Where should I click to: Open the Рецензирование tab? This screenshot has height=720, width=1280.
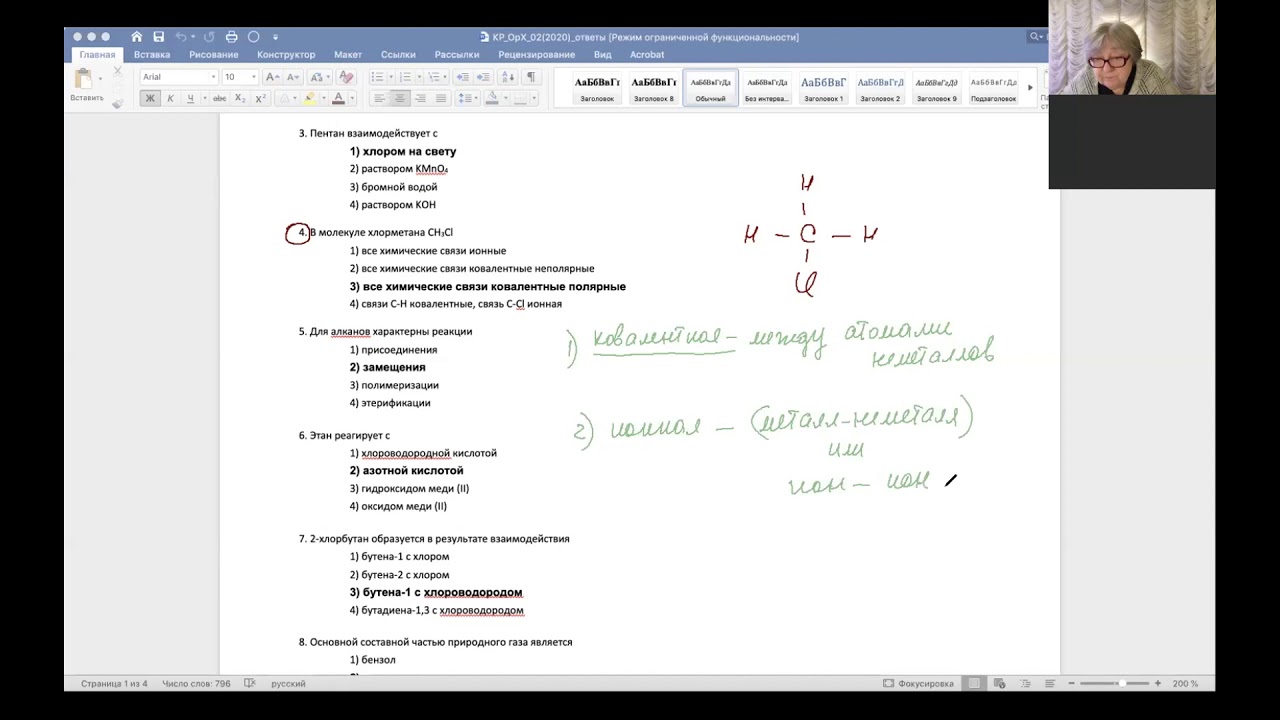[x=537, y=55]
